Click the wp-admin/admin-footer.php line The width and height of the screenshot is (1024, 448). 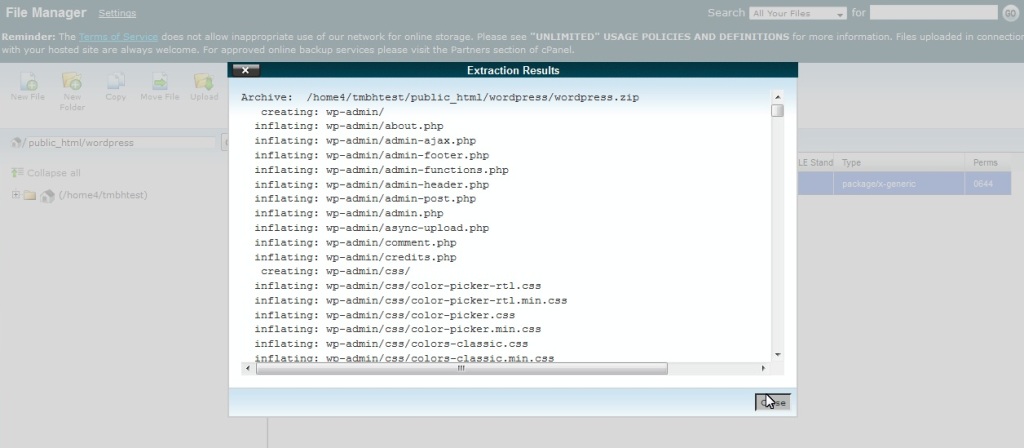372,155
